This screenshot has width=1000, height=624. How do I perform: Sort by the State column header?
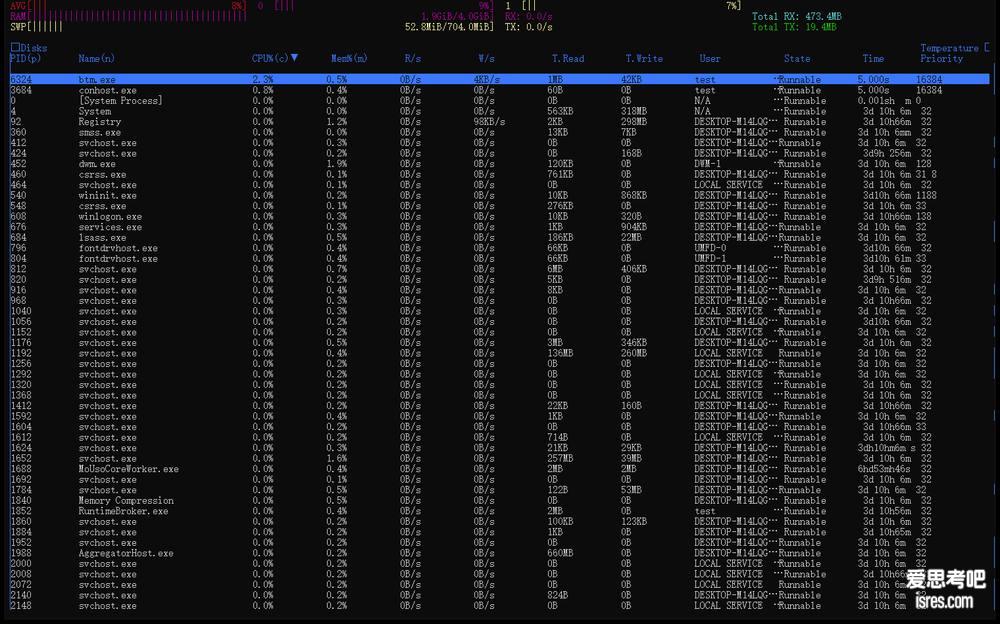pyautogui.click(x=797, y=59)
